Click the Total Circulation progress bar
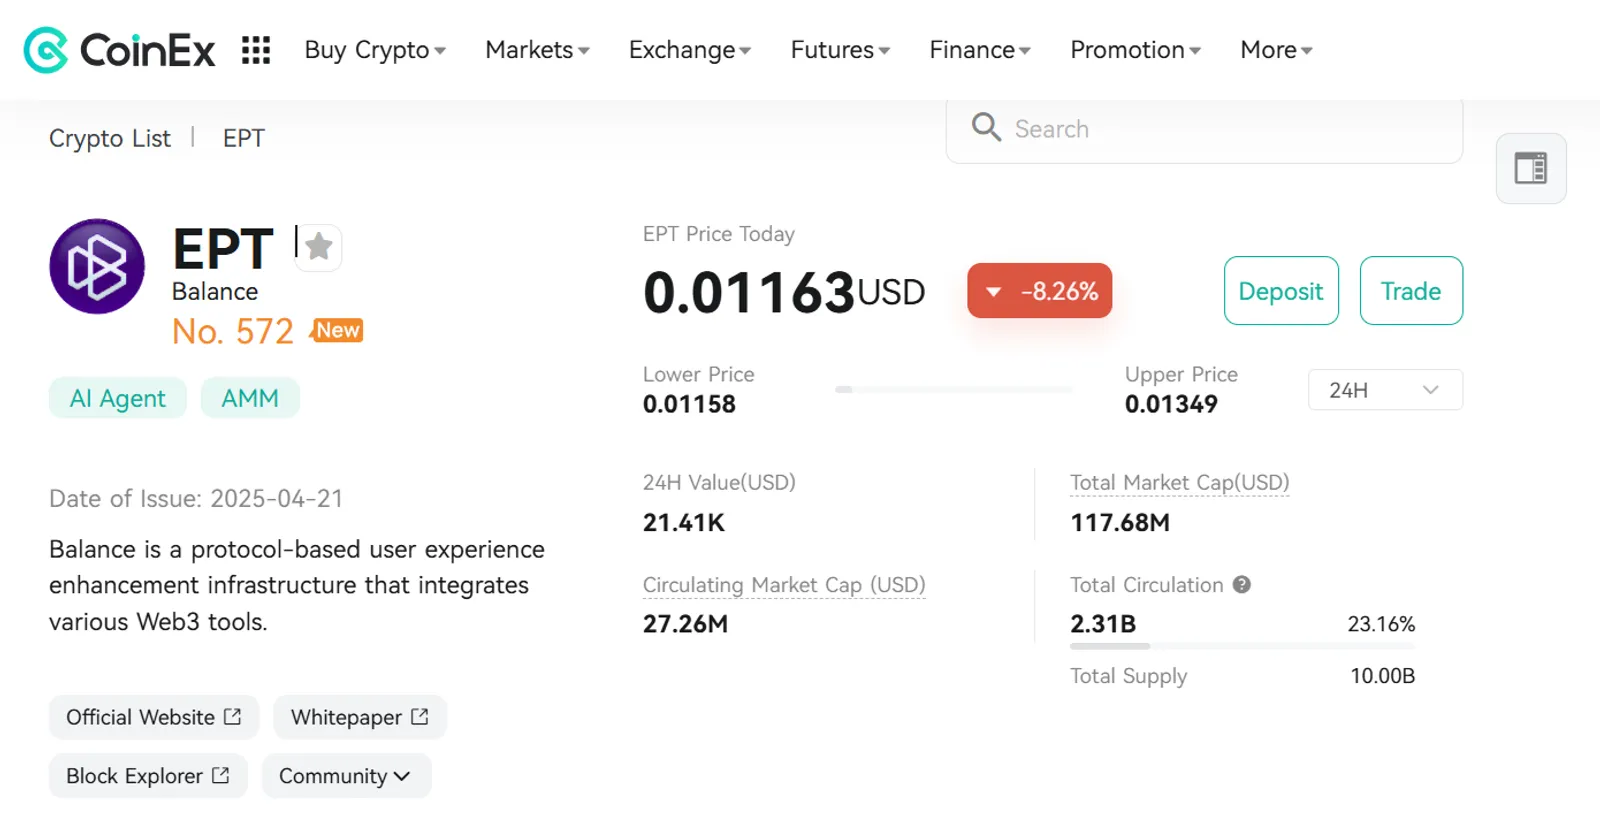The image size is (1600, 838). point(1242,646)
